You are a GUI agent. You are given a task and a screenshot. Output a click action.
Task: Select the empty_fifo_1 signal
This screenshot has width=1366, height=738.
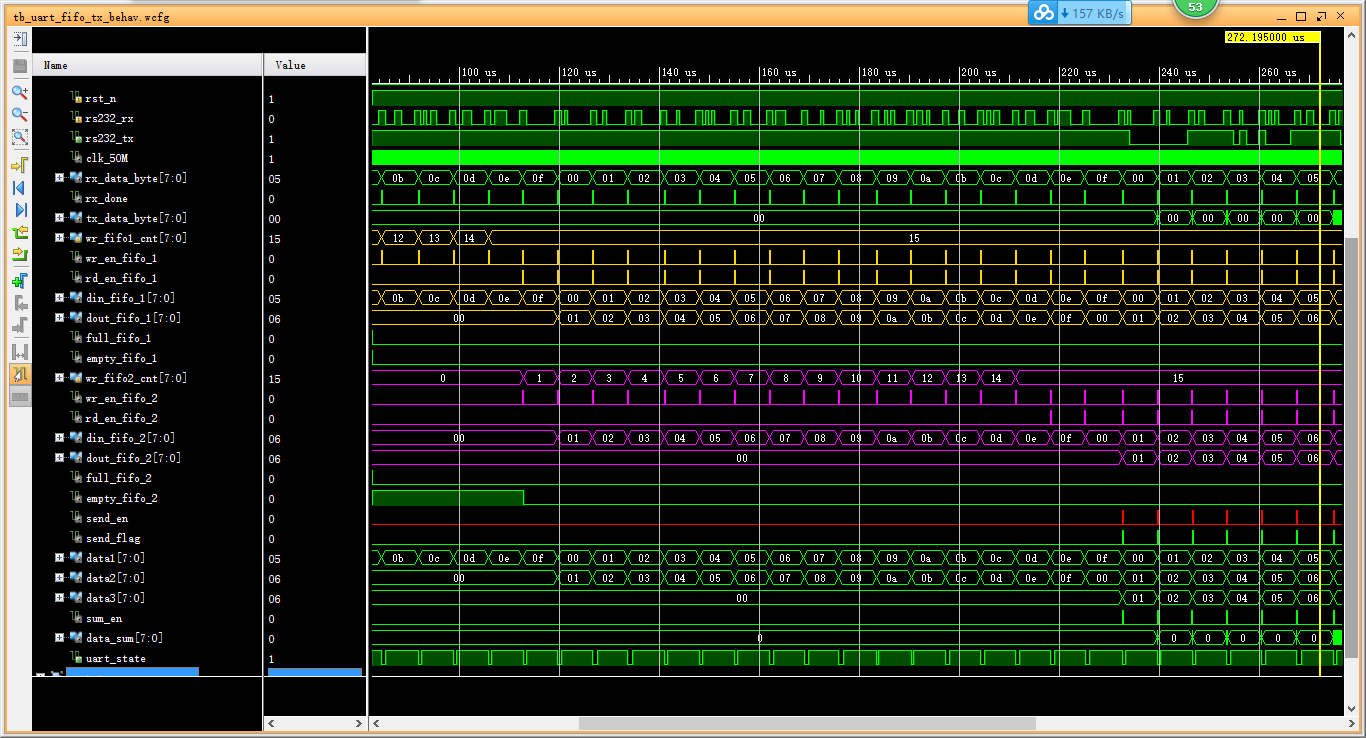[120, 359]
